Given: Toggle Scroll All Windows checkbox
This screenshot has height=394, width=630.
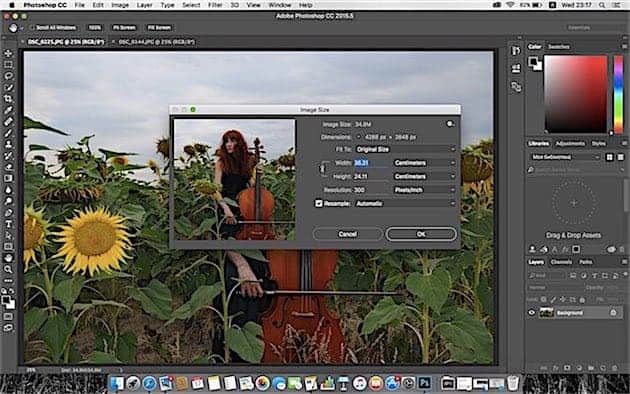Looking at the screenshot, I should pos(33,28).
